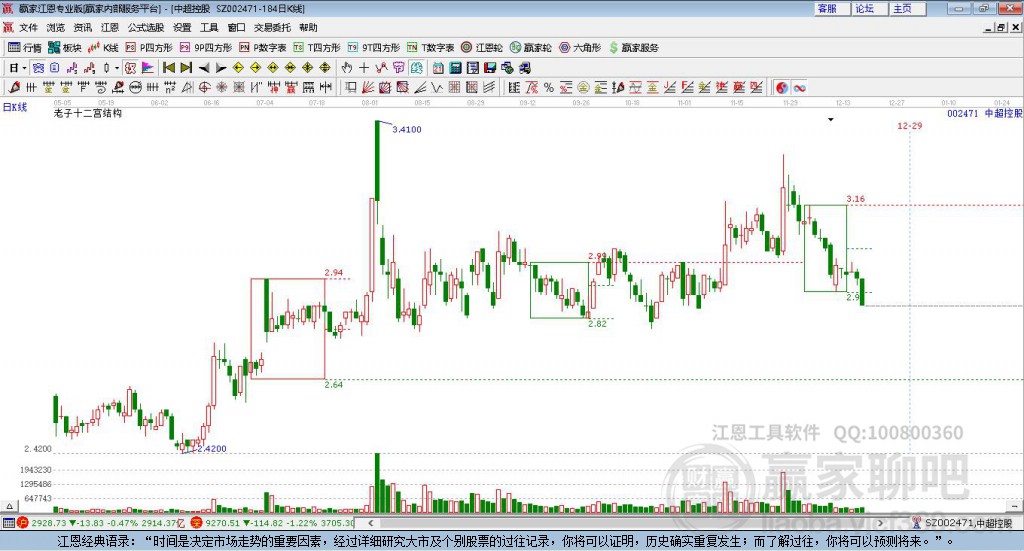Click the pencil drawing tool icon

click(x=14, y=87)
